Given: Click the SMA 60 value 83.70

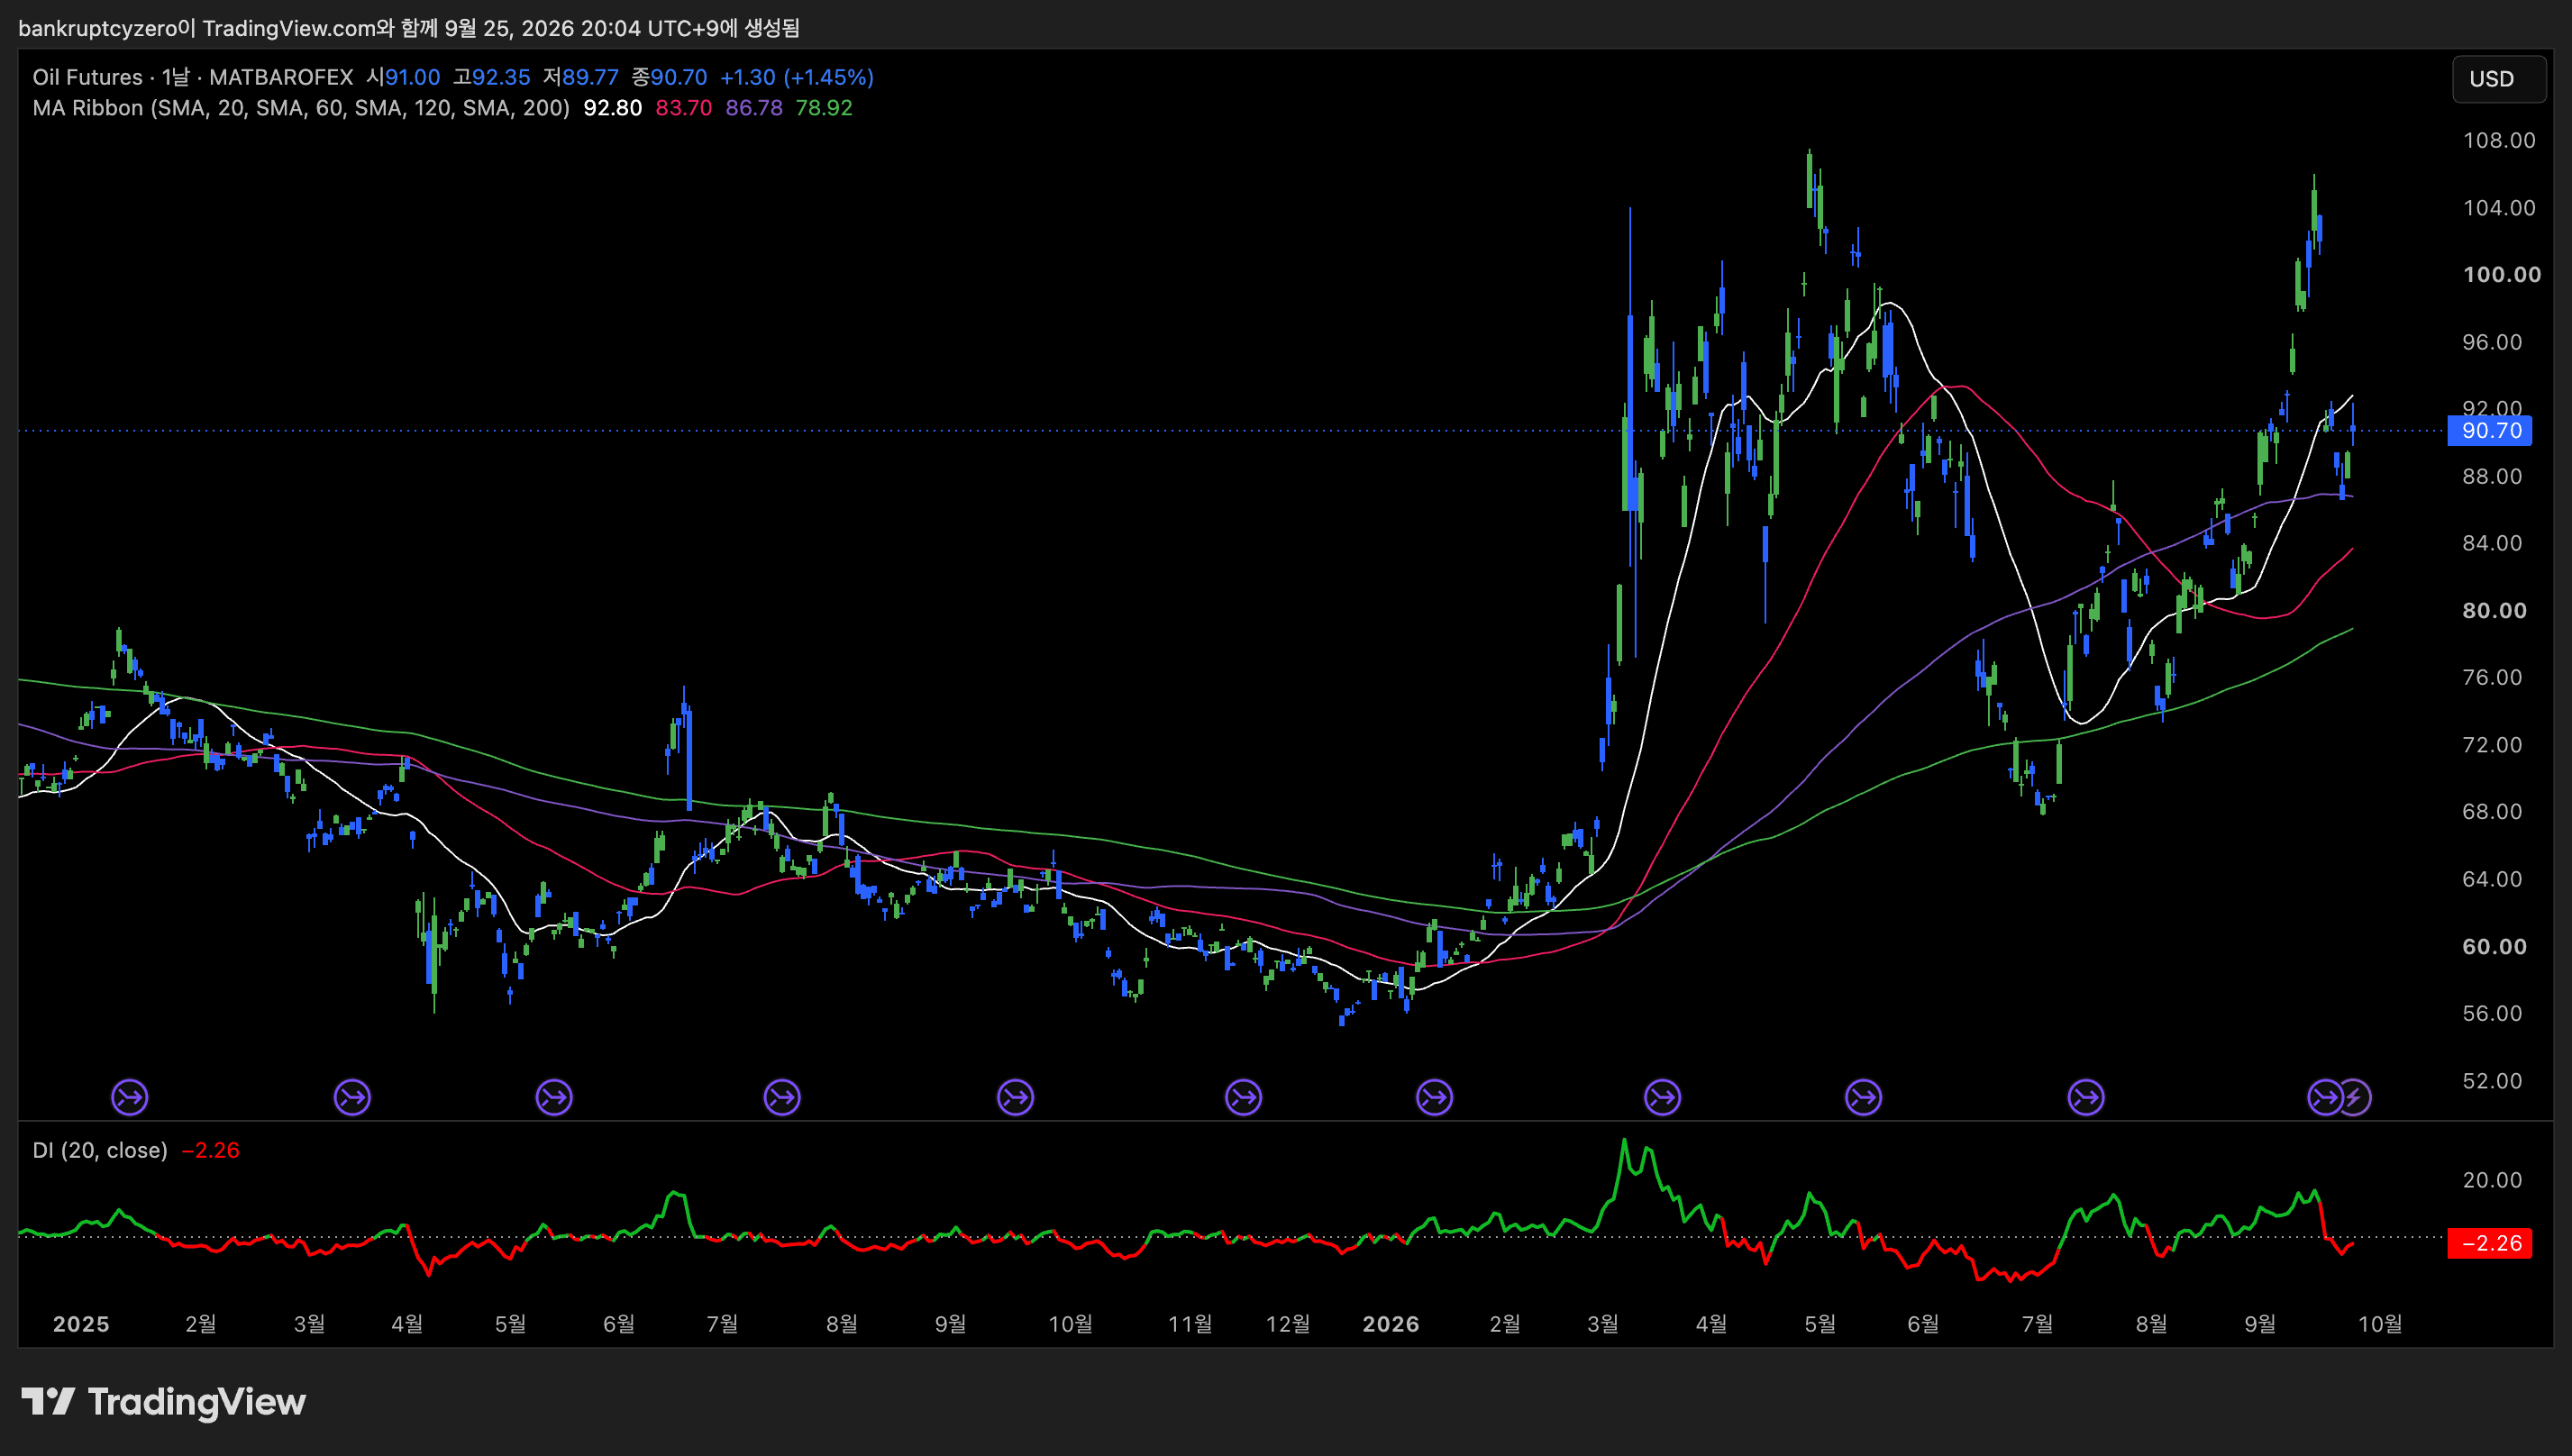Looking at the screenshot, I should click(x=684, y=108).
